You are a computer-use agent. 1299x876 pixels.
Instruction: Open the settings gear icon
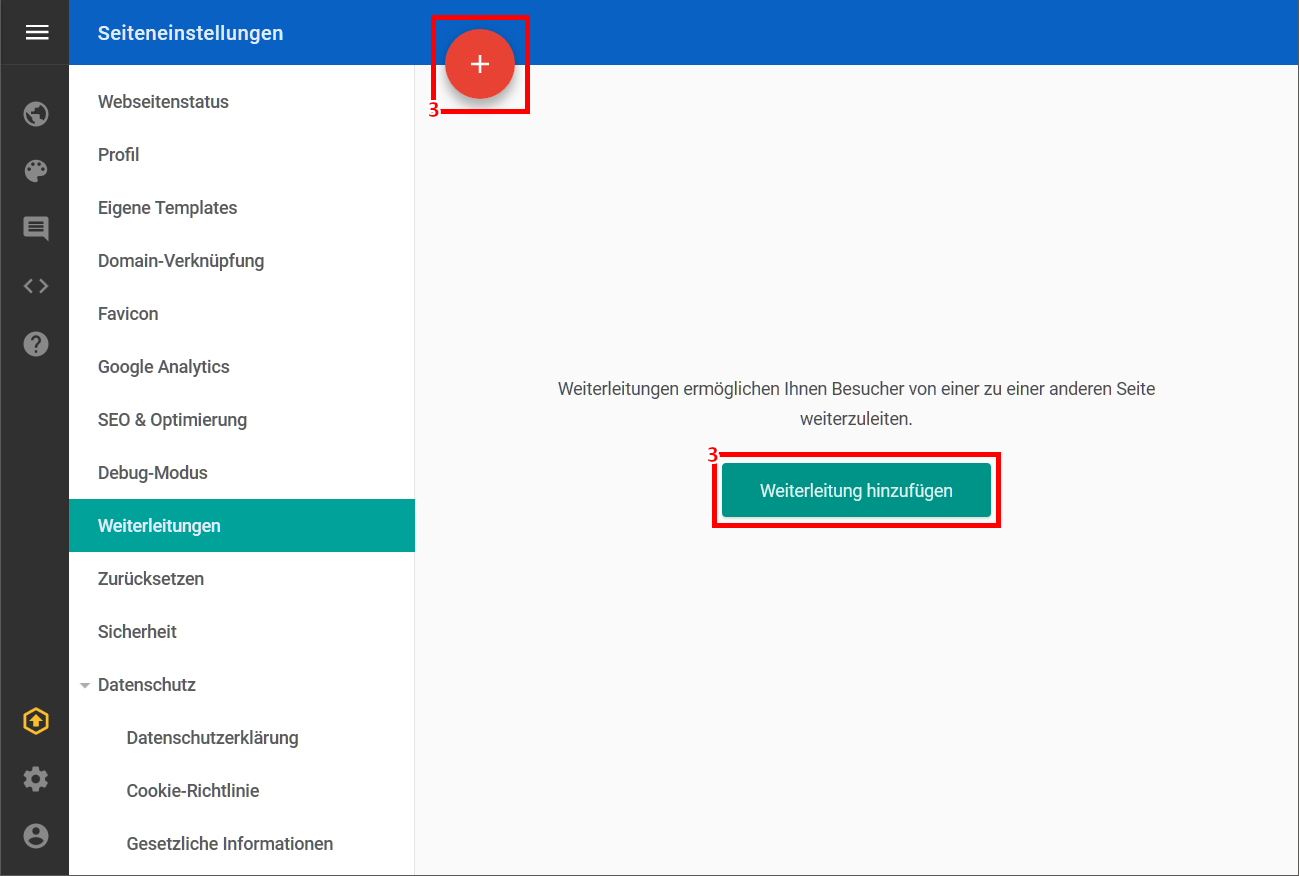(36, 779)
